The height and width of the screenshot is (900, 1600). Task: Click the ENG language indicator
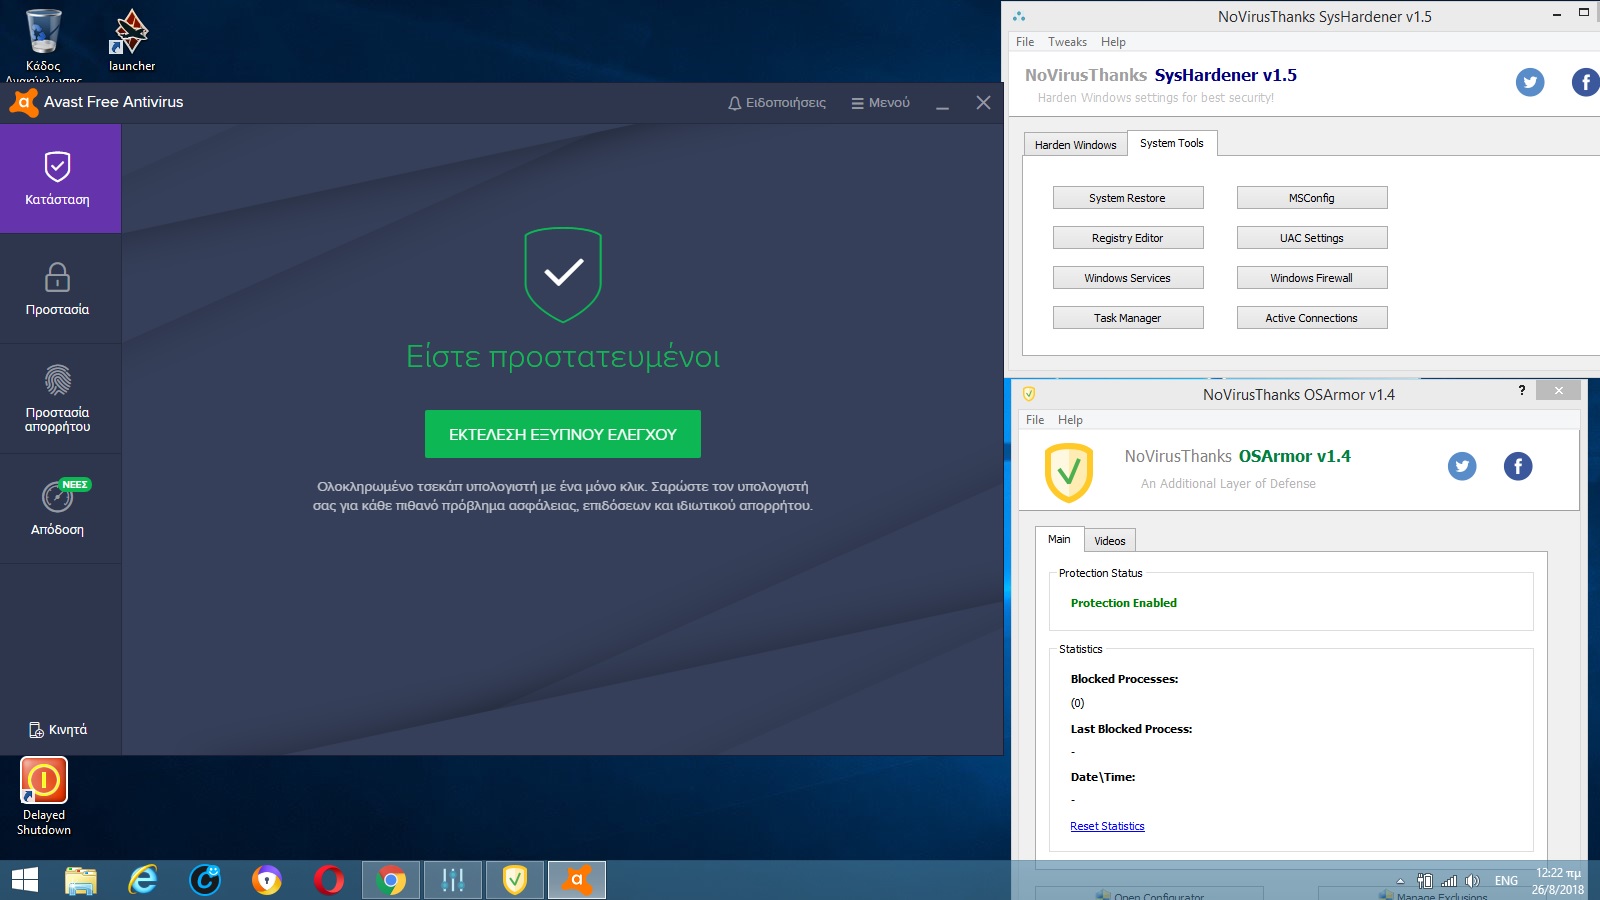coord(1506,881)
